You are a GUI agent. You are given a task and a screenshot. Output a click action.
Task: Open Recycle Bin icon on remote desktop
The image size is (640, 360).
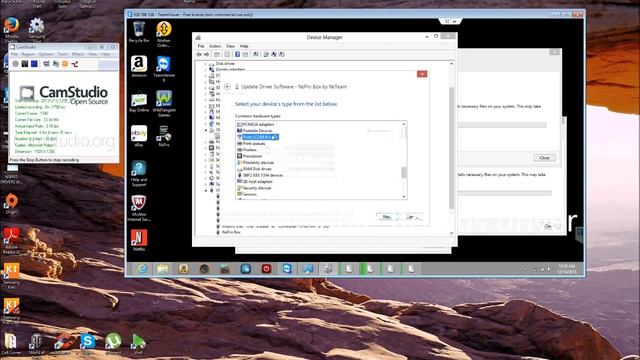pos(139,32)
